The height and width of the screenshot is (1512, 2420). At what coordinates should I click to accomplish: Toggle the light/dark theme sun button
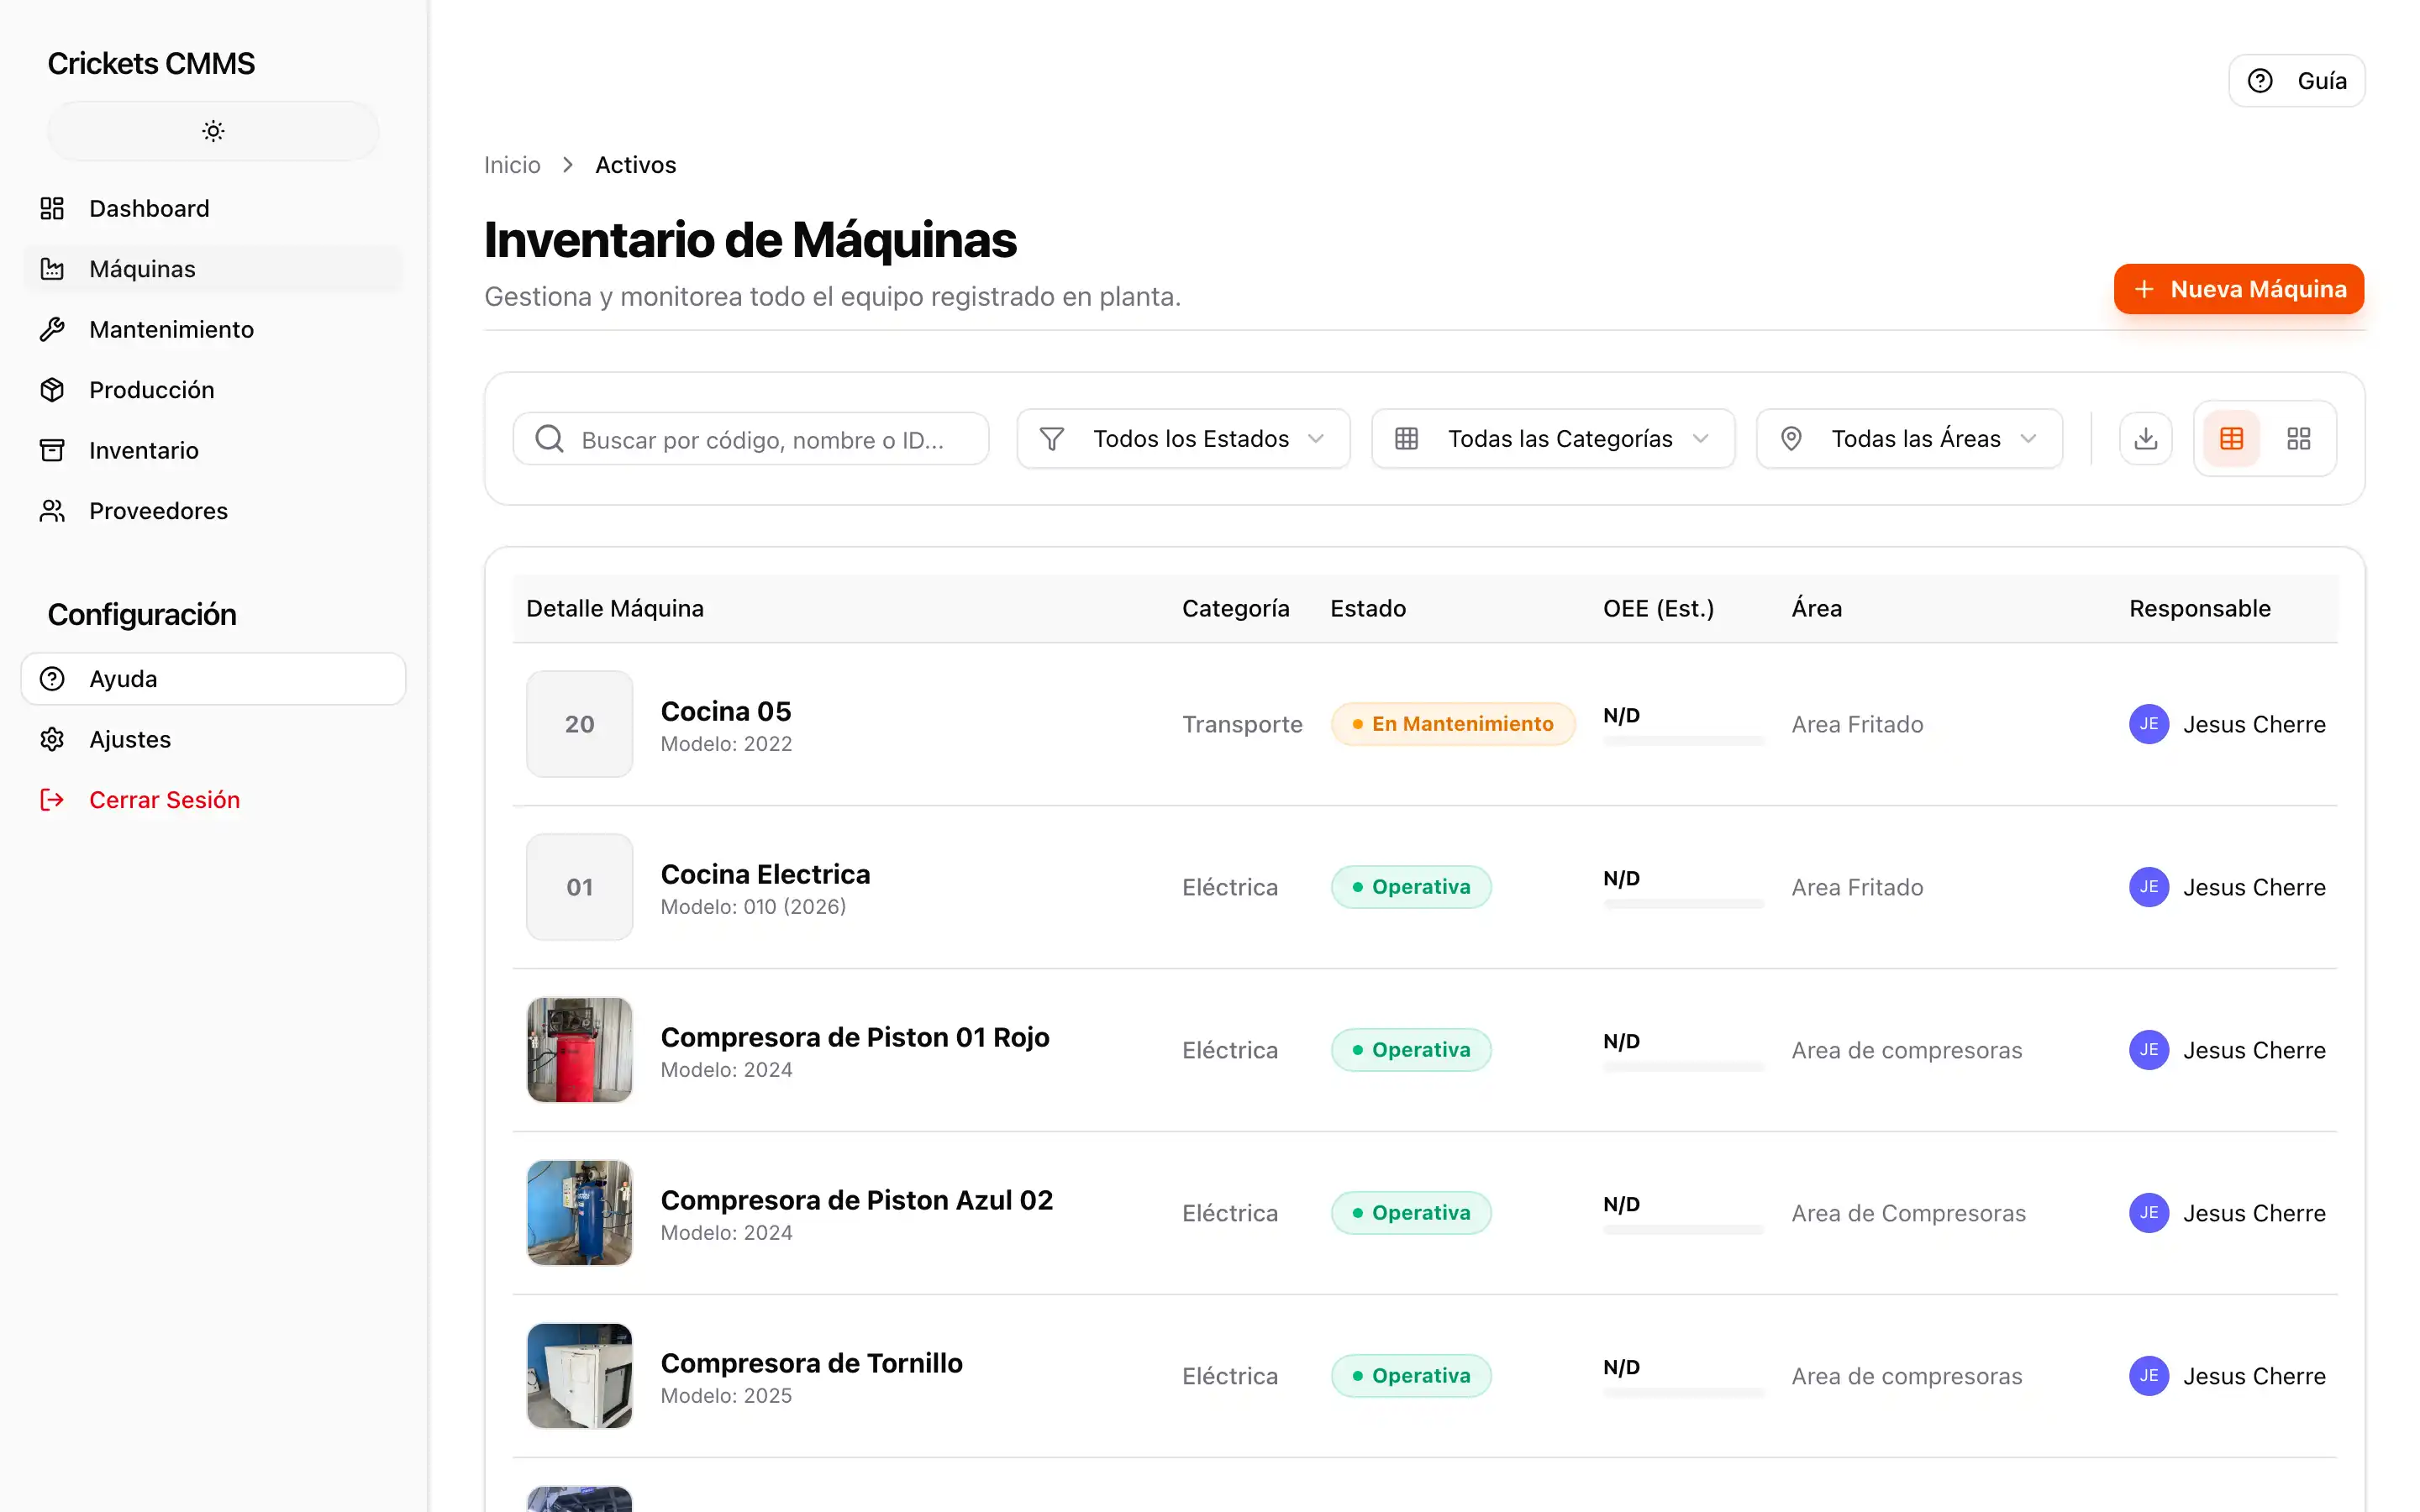(213, 131)
